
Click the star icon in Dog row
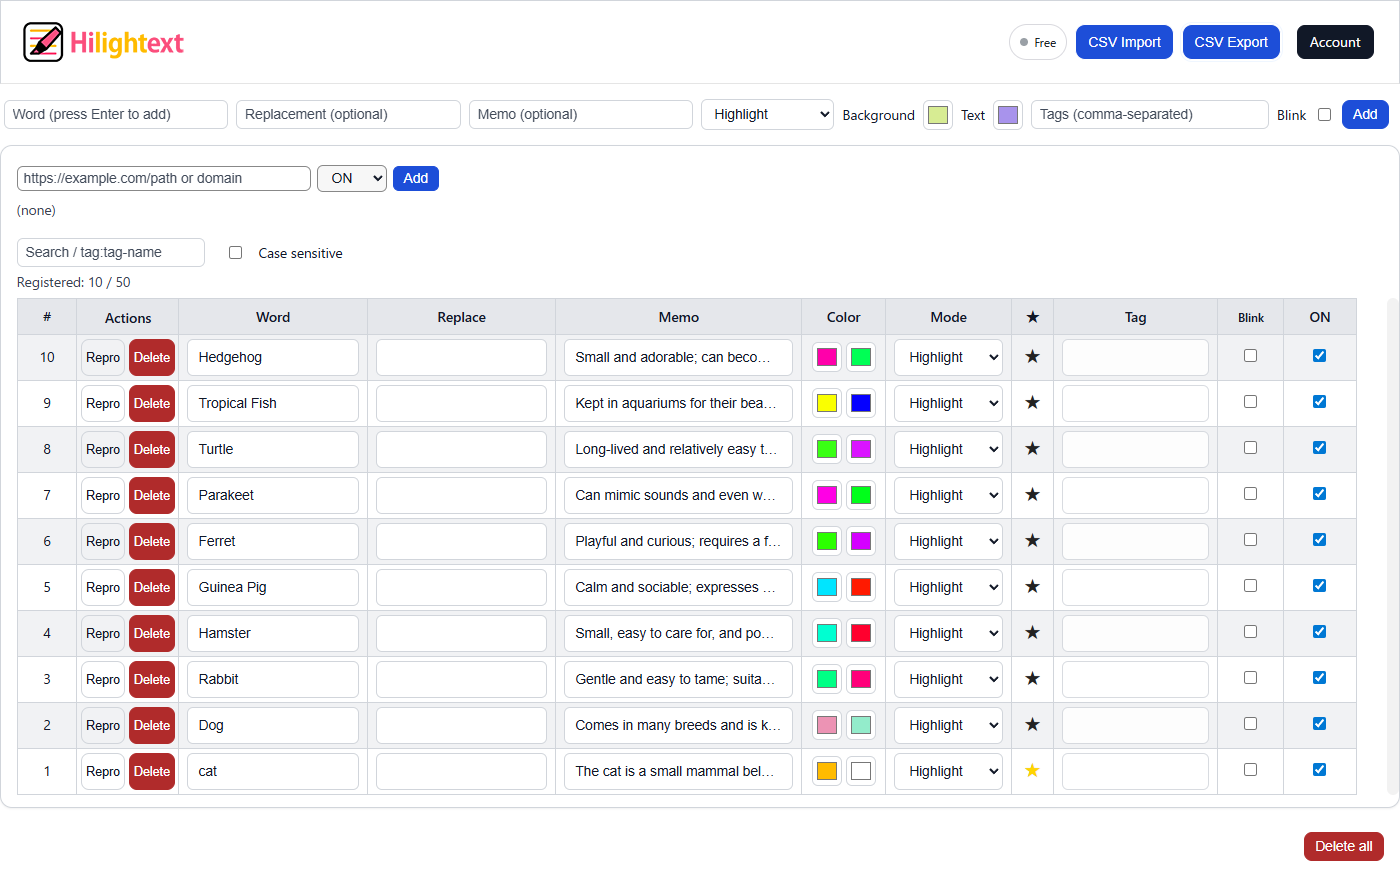pyautogui.click(x=1032, y=725)
